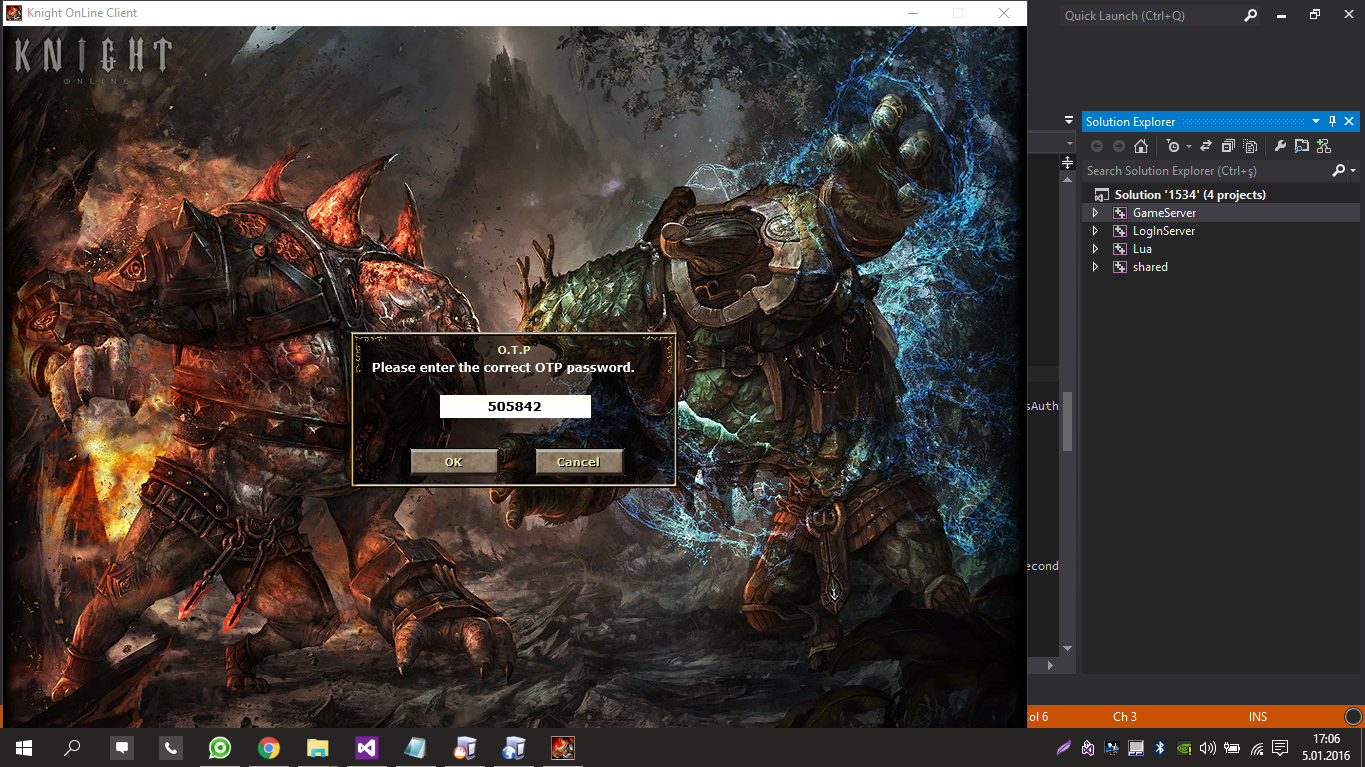Click the Quick Launch search box
1365x767 pixels.
(1148, 16)
